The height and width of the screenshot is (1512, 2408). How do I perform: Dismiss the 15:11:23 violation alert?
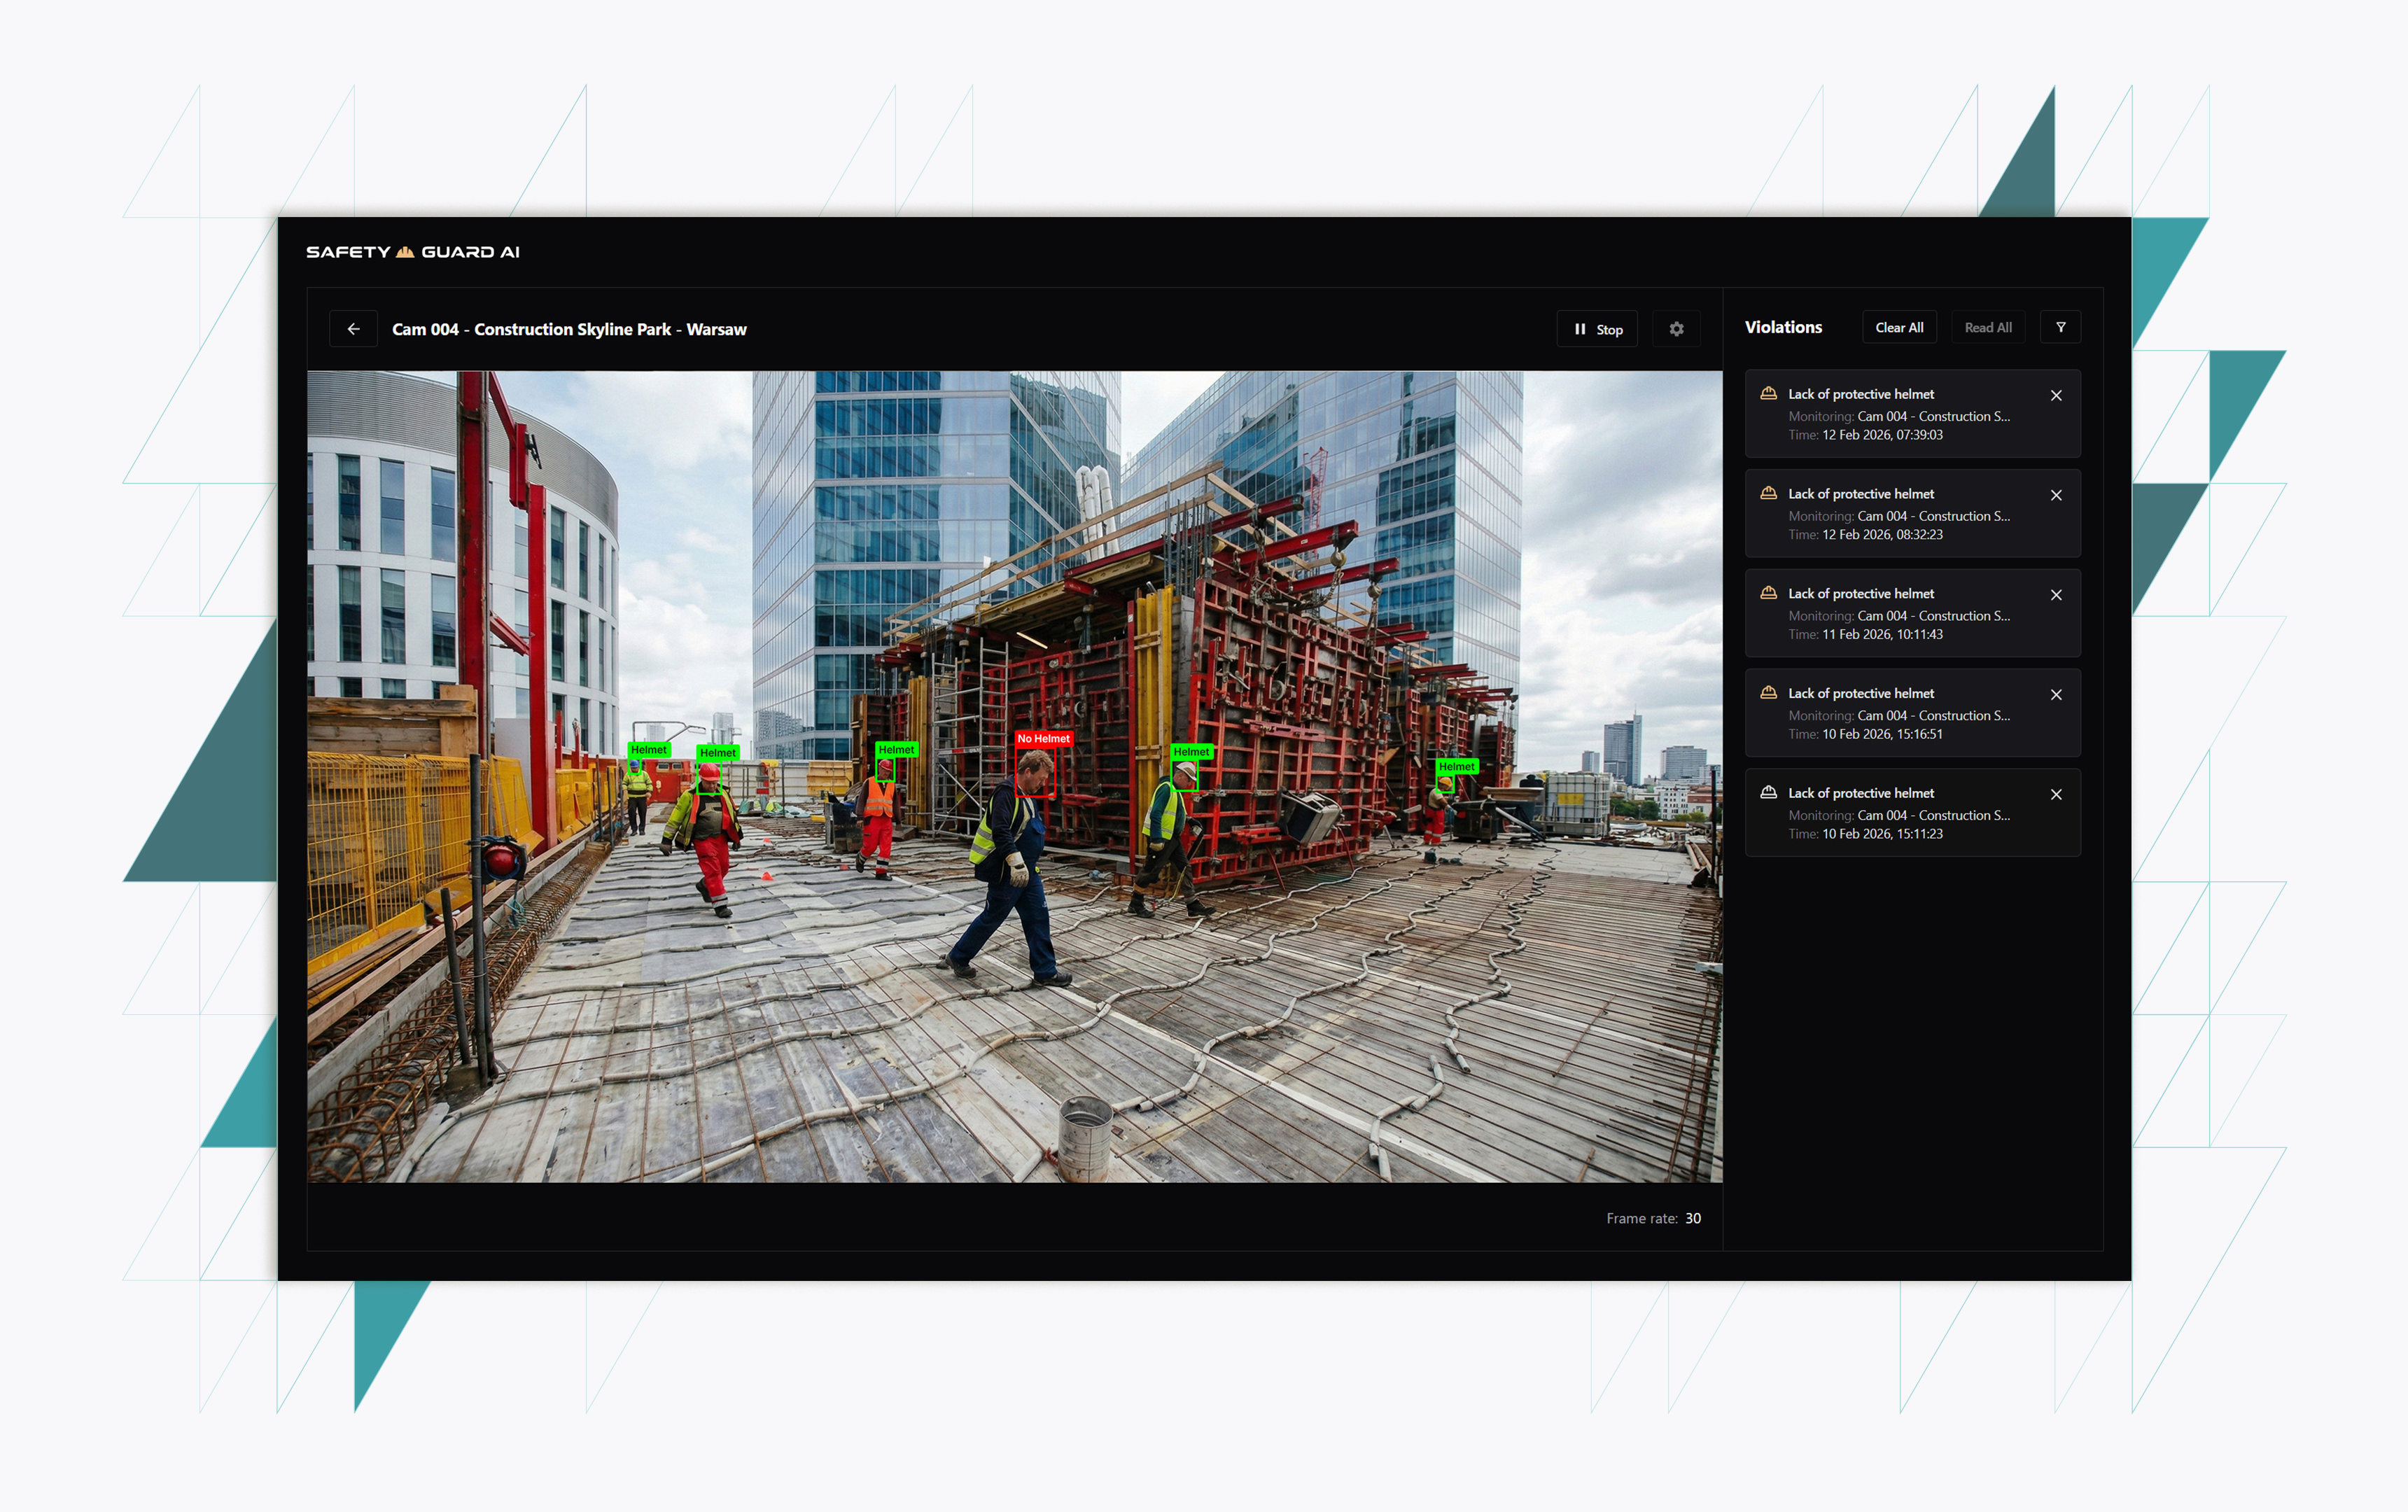click(2056, 795)
